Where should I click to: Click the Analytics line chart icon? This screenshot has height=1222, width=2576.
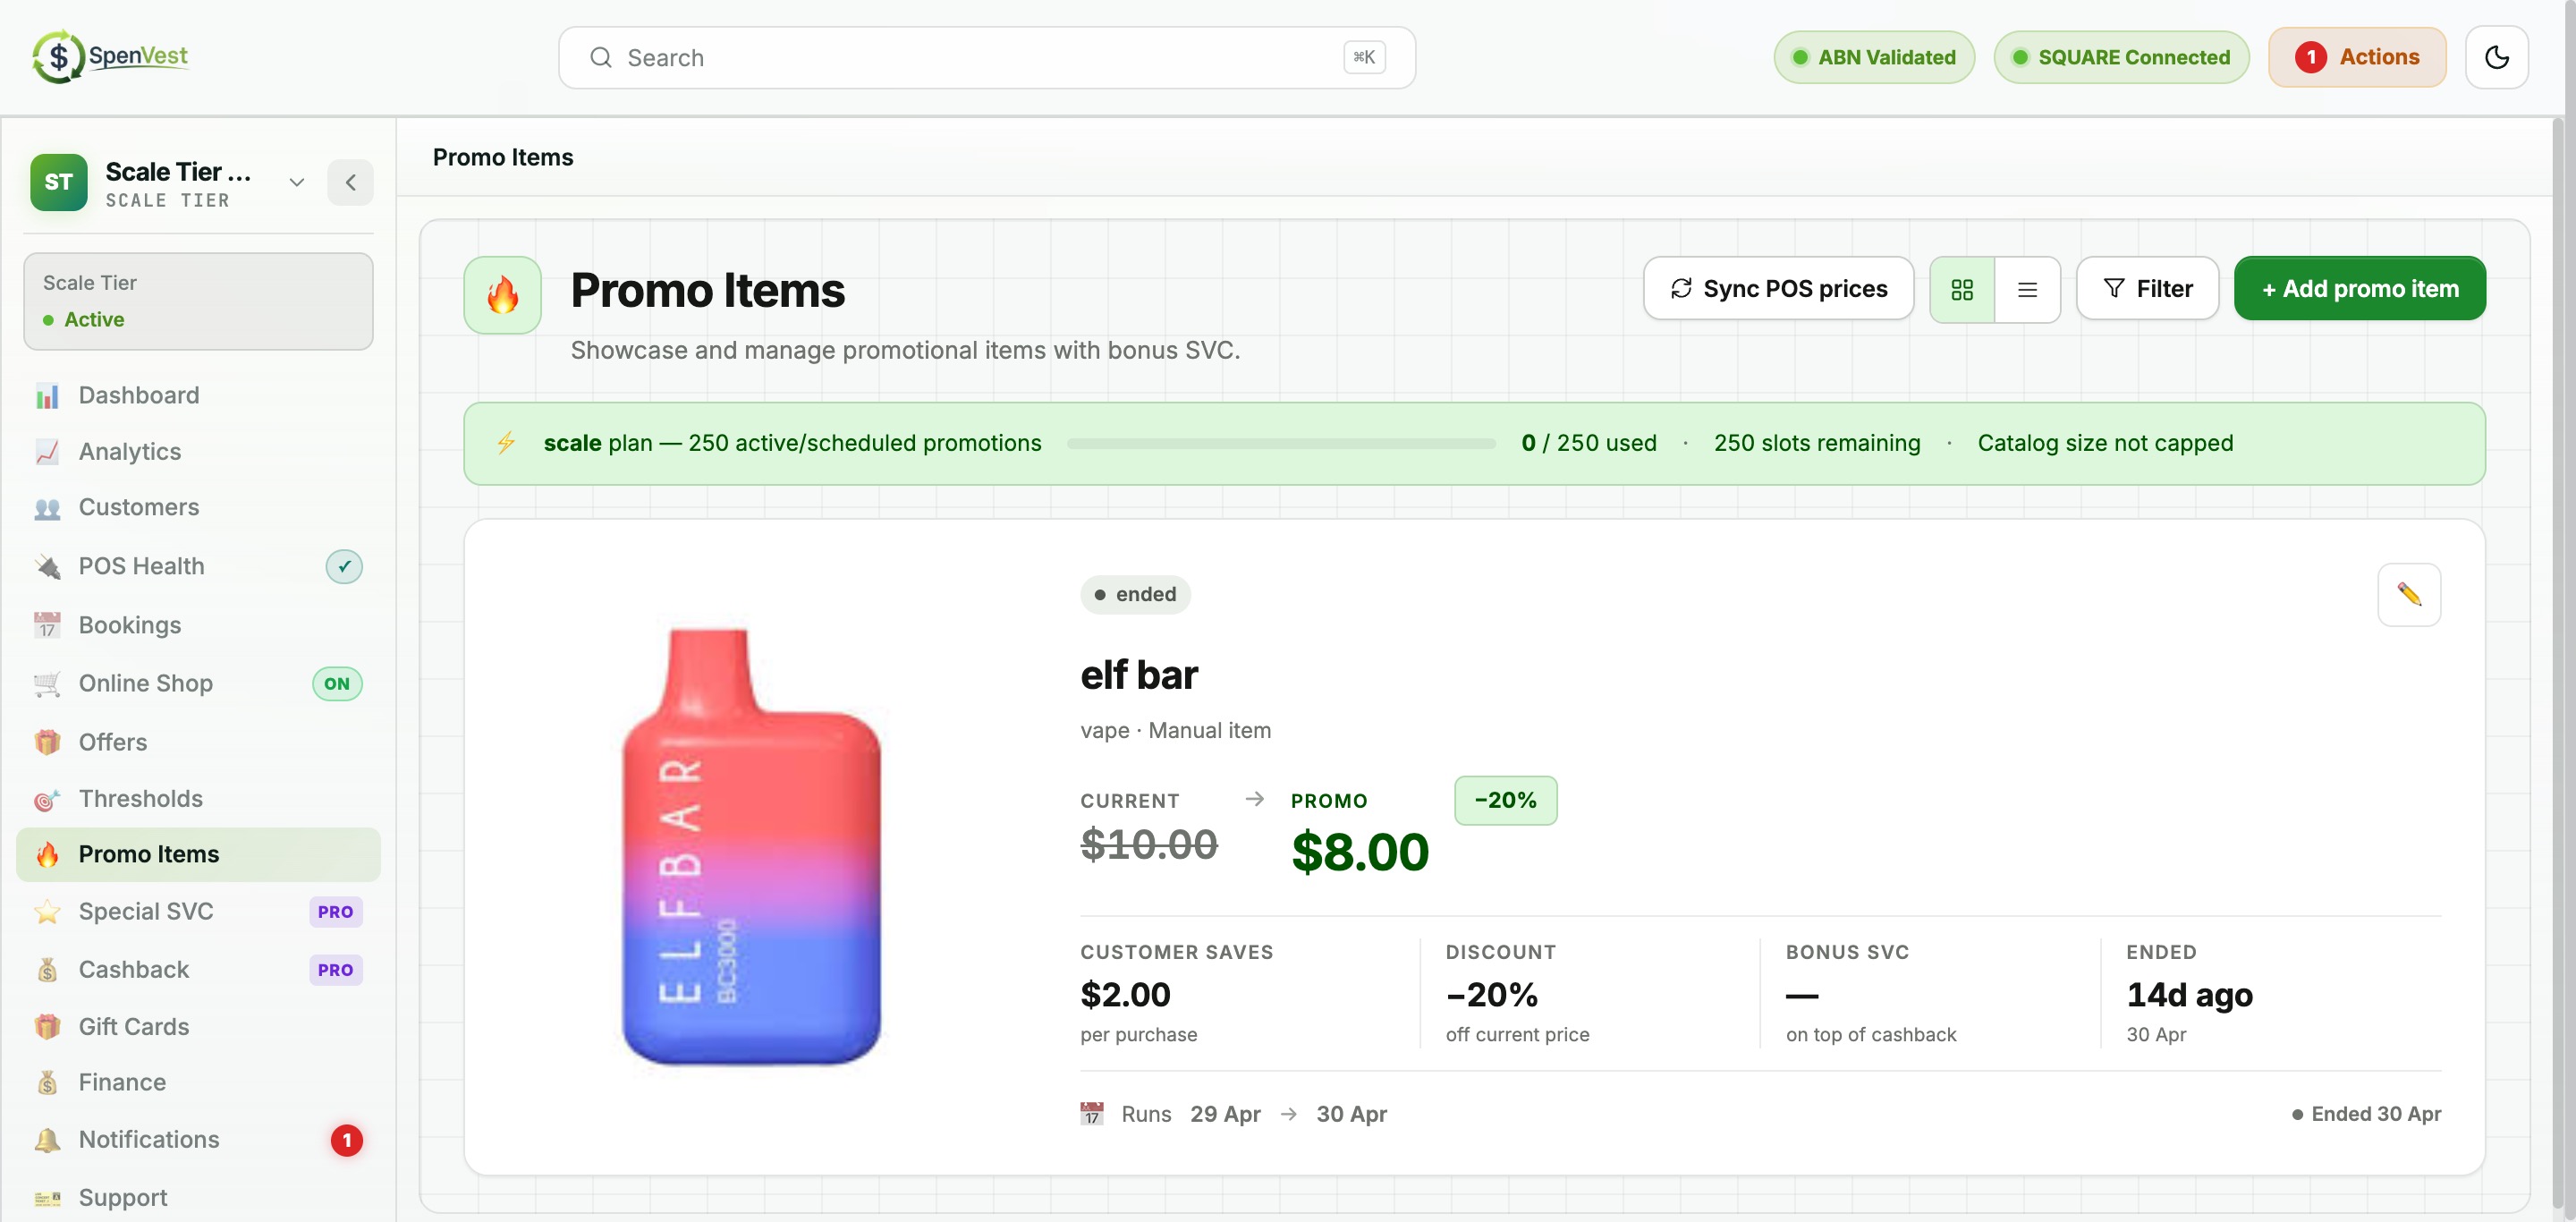point(47,452)
